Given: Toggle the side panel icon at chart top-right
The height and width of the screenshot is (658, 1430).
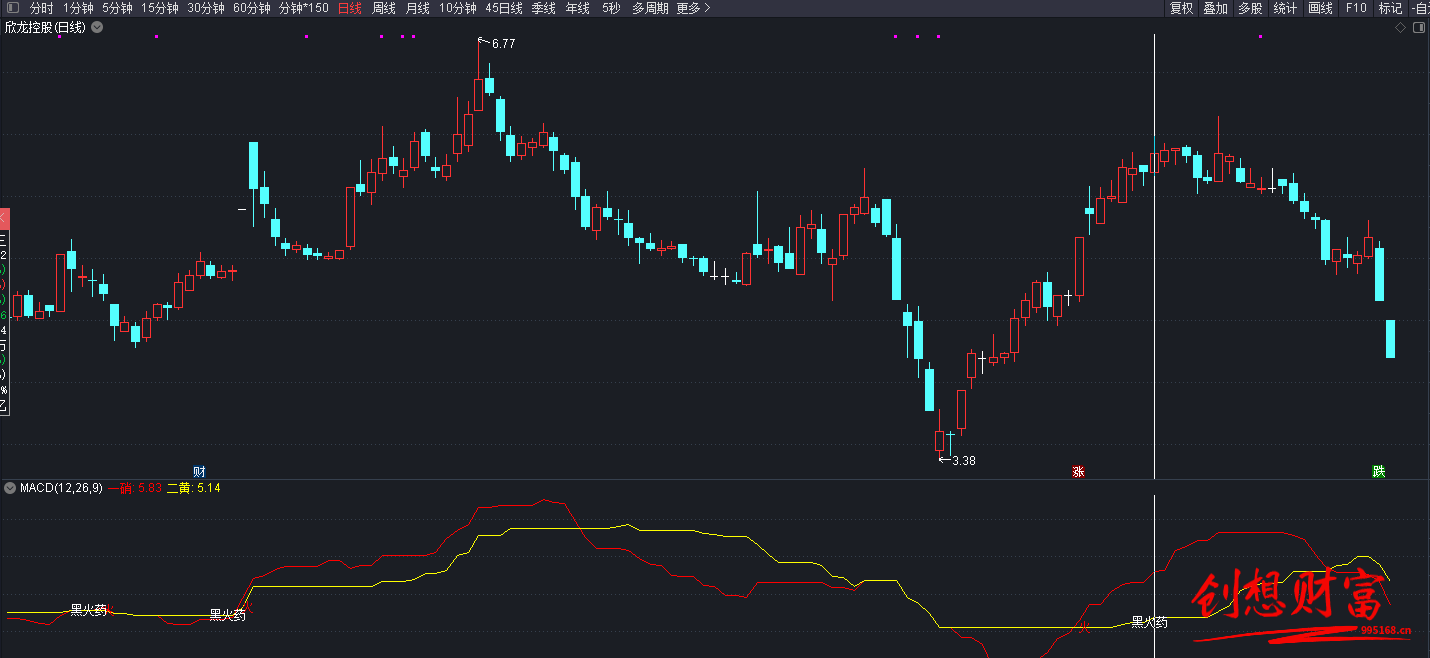Looking at the screenshot, I should [x=1419, y=28].
